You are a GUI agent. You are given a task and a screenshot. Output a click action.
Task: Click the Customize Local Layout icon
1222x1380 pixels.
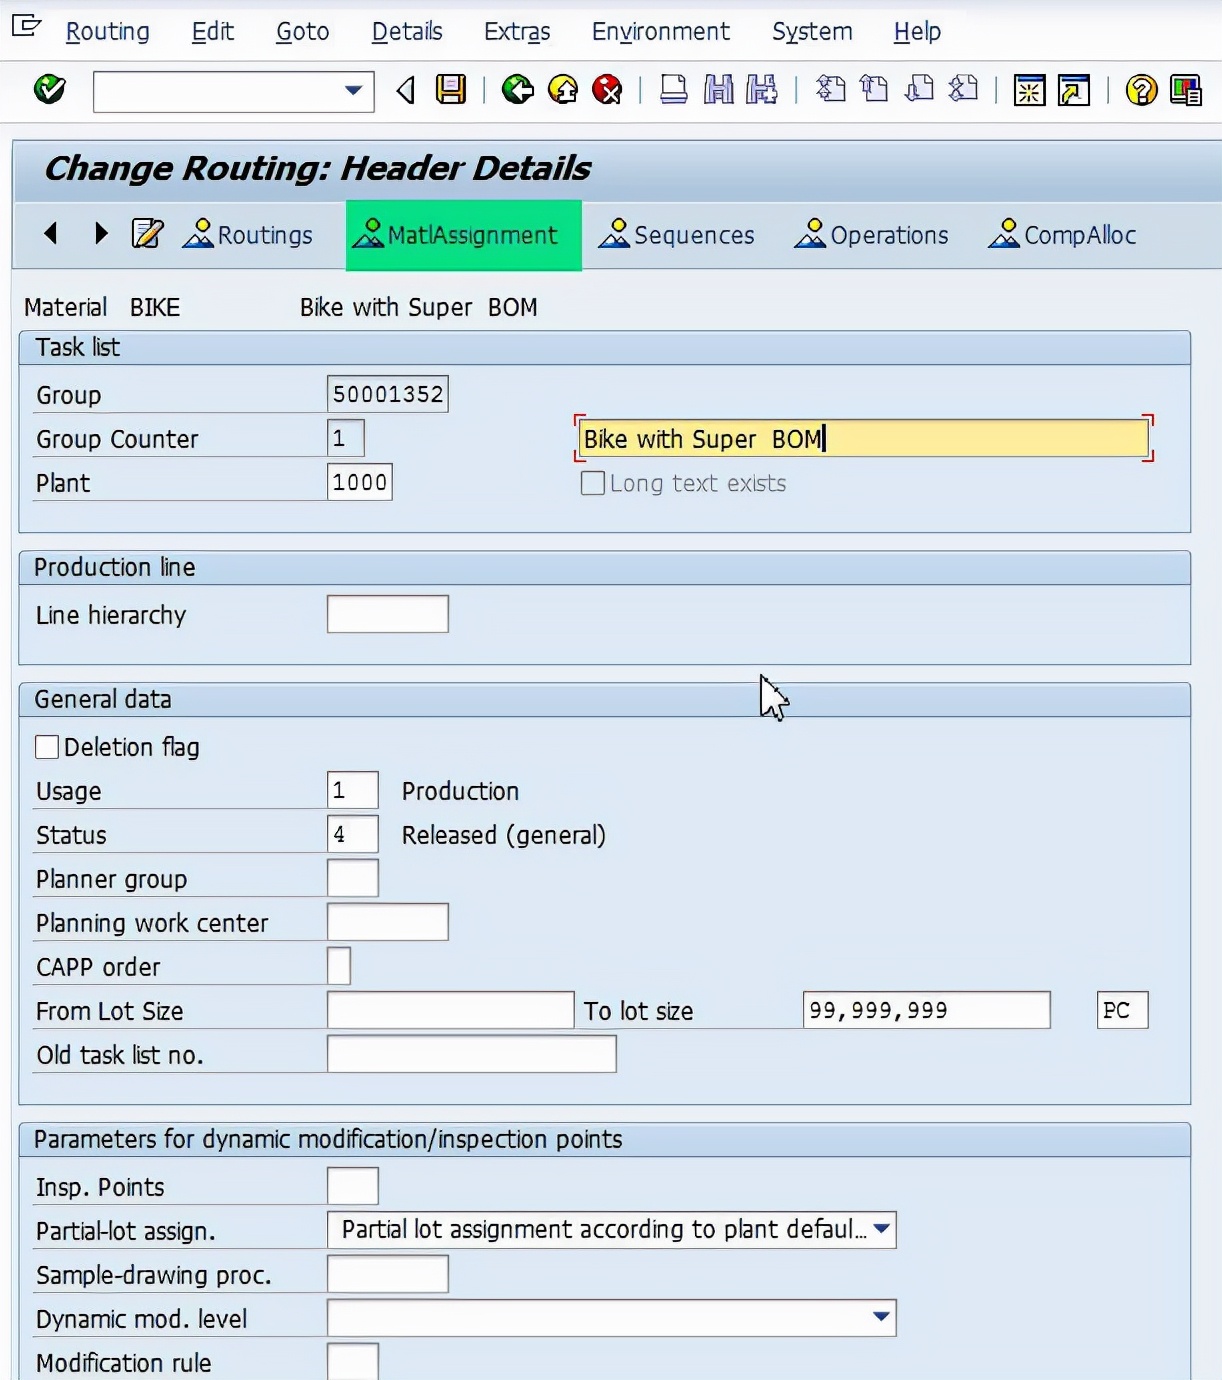[1186, 90]
